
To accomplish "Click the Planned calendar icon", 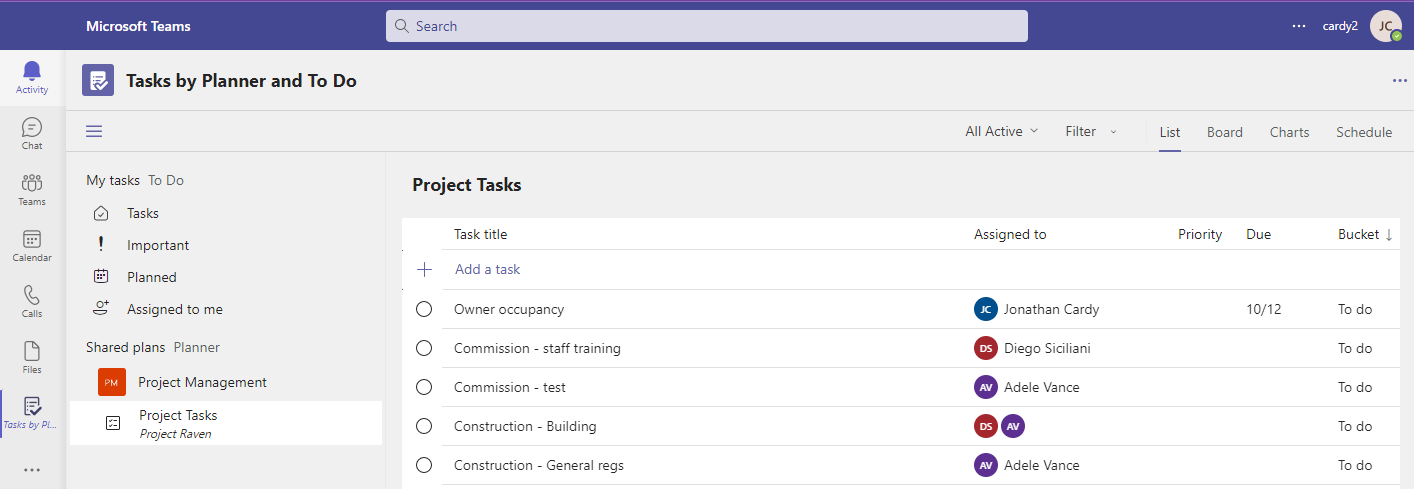I will pyautogui.click(x=101, y=277).
